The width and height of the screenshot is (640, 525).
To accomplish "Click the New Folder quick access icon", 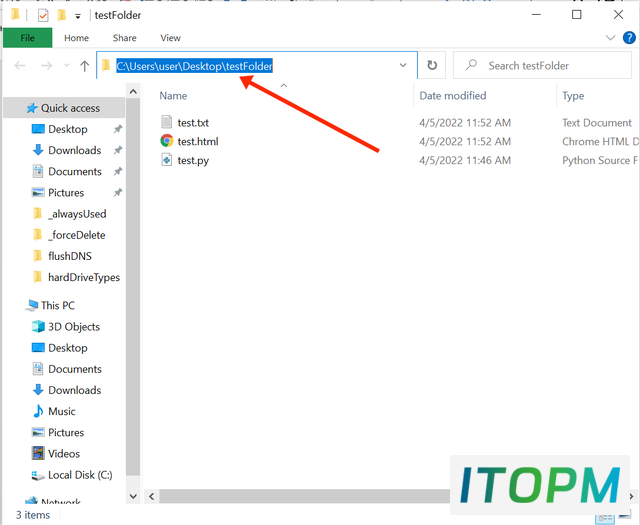I will pos(62,16).
